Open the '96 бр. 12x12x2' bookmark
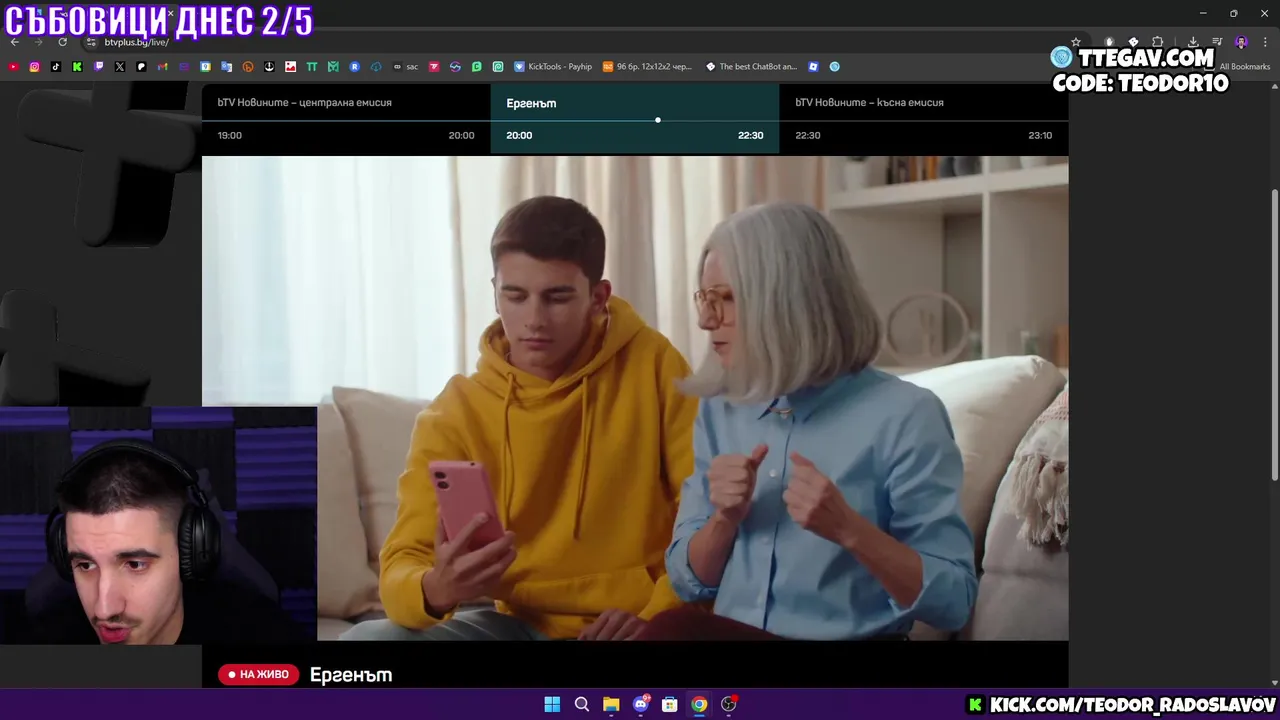This screenshot has height=720, width=1280. (647, 67)
